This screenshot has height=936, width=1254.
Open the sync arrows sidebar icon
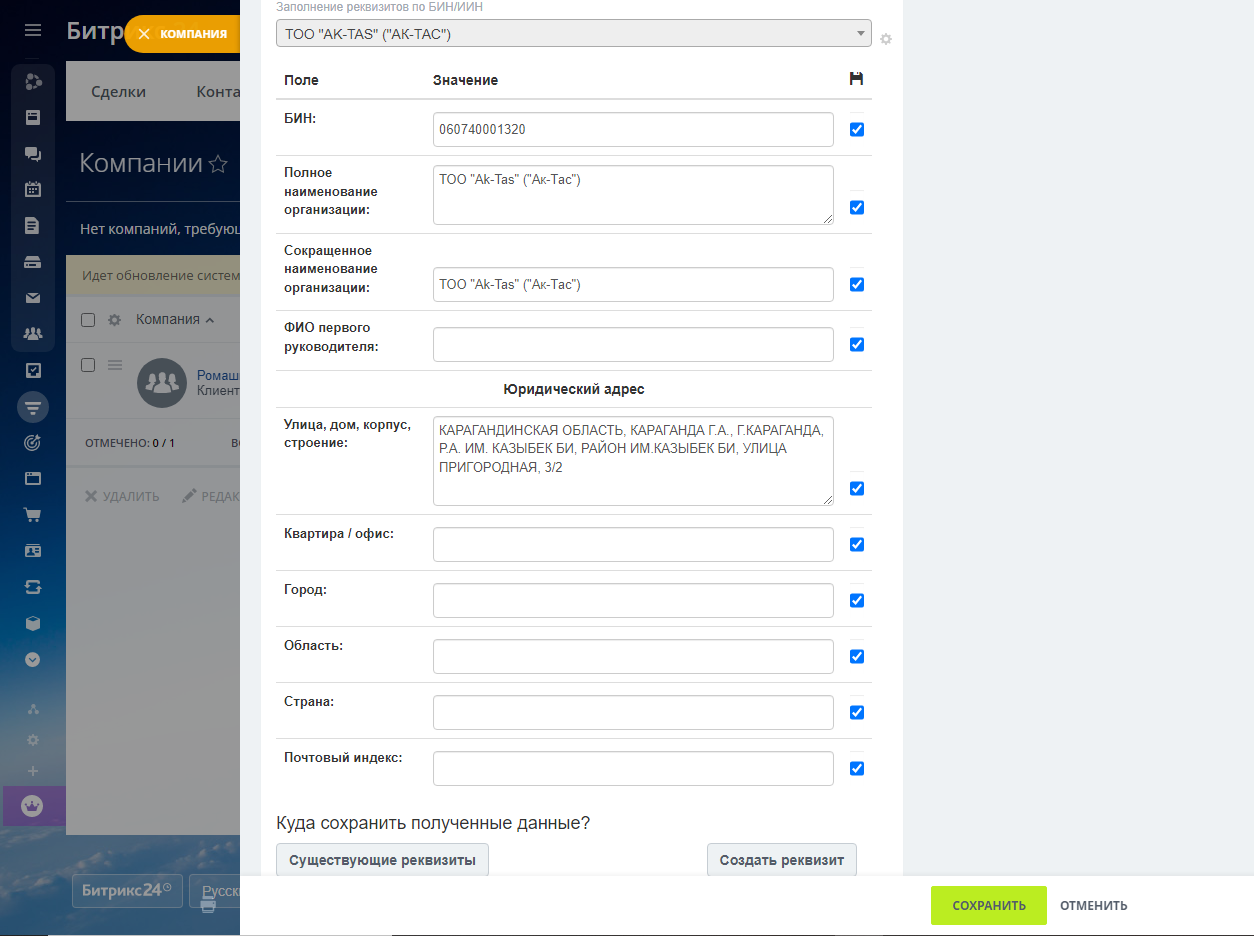point(33,587)
